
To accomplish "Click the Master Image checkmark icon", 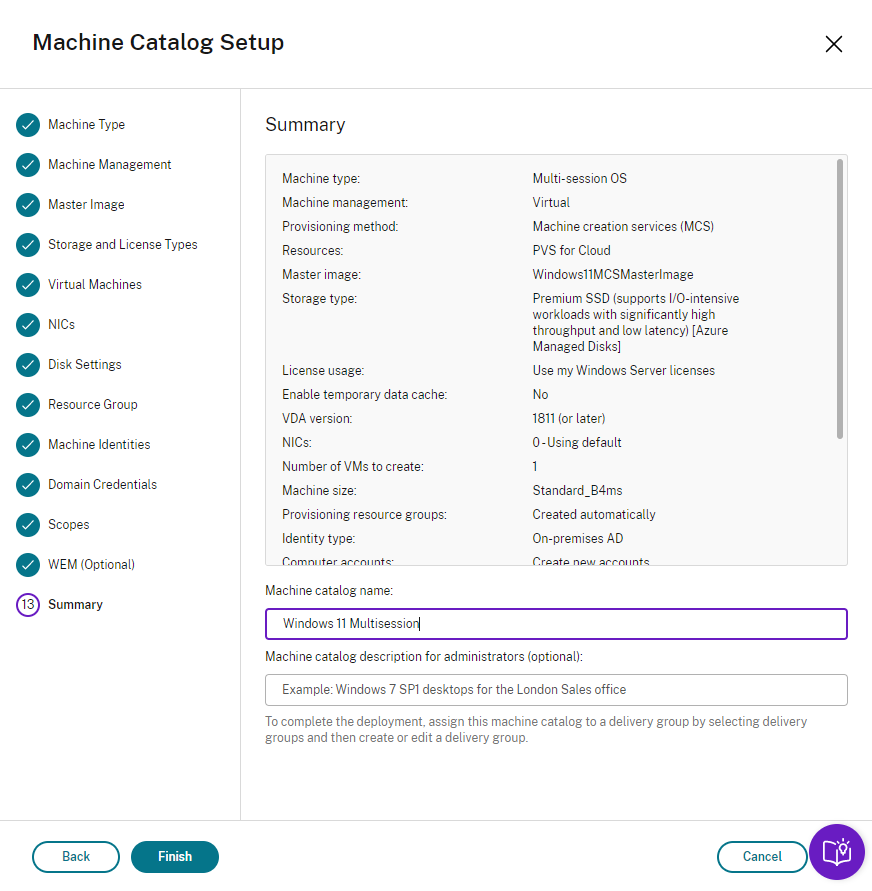I will pyautogui.click(x=28, y=205).
